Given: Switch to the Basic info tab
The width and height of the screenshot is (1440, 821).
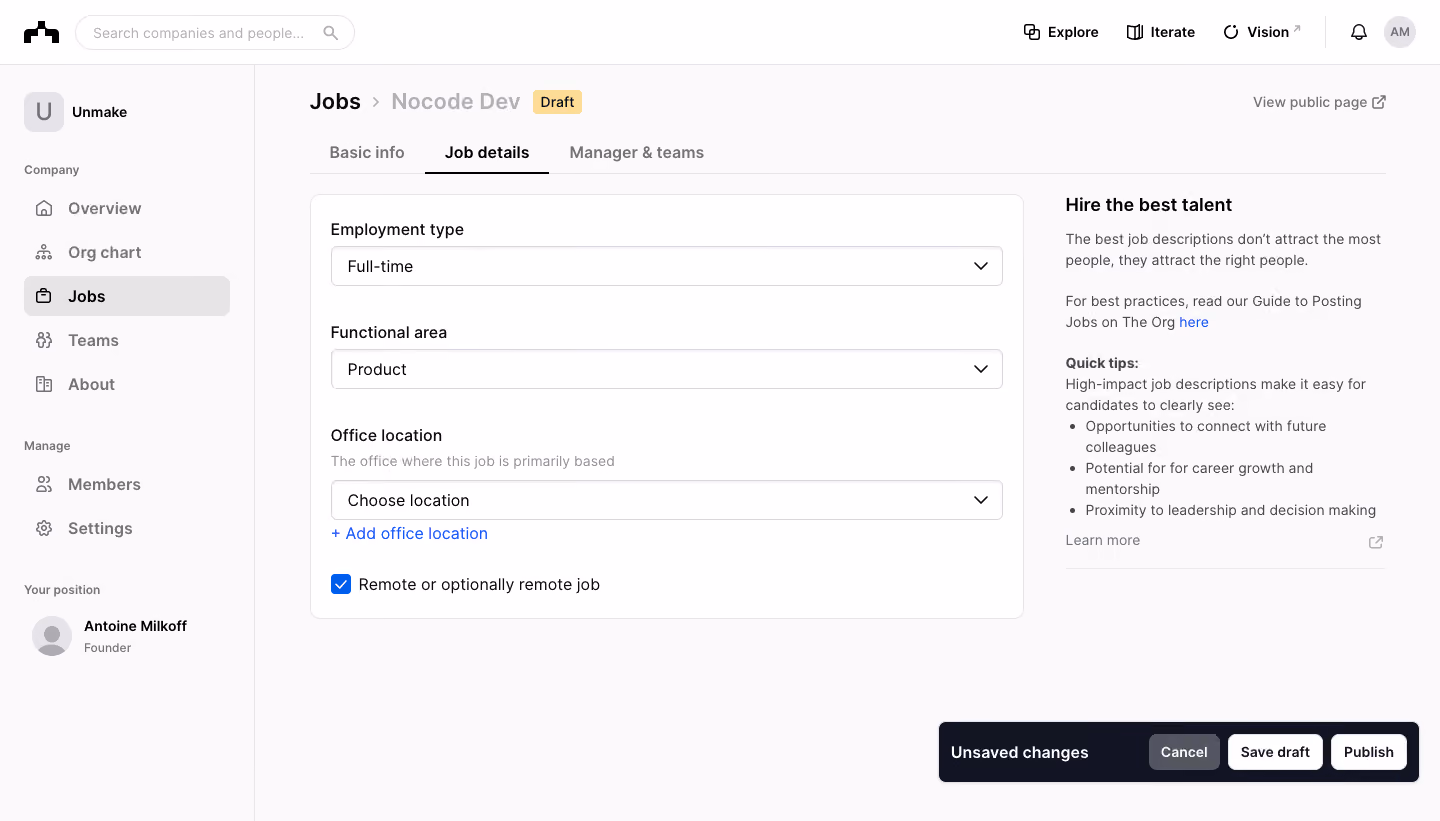Looking at the screenshot, I should click(x=367, y=152).
